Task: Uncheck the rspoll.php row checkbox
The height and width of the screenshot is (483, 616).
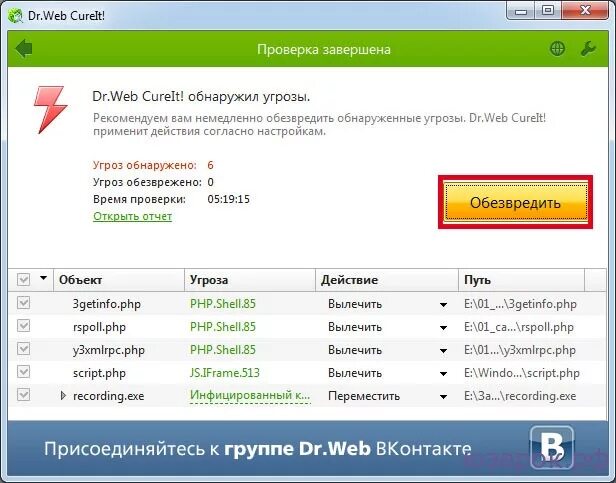Action: tap(23, 326)
